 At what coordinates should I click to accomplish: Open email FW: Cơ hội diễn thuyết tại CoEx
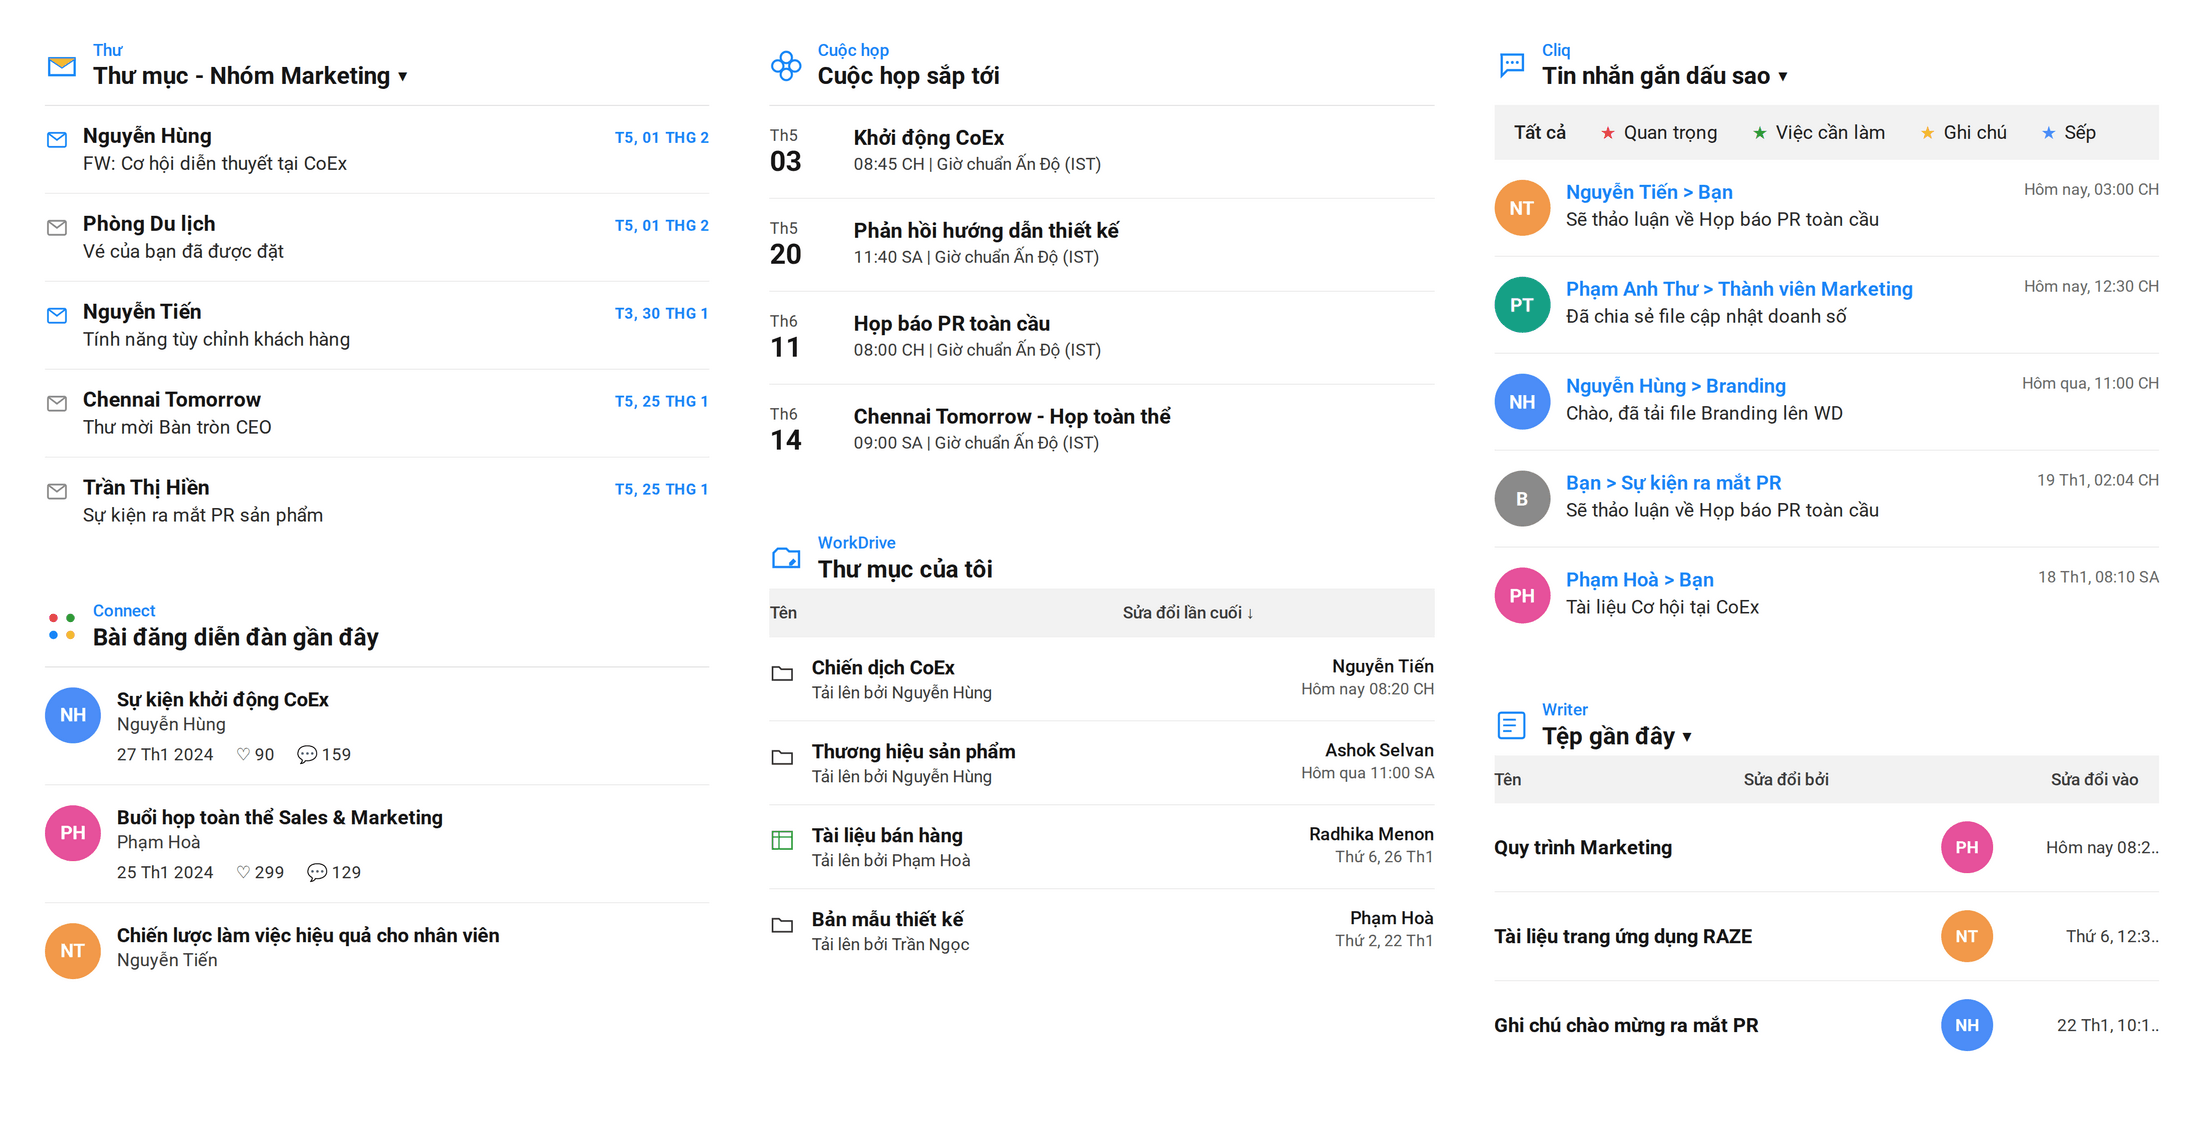[377, 150]
